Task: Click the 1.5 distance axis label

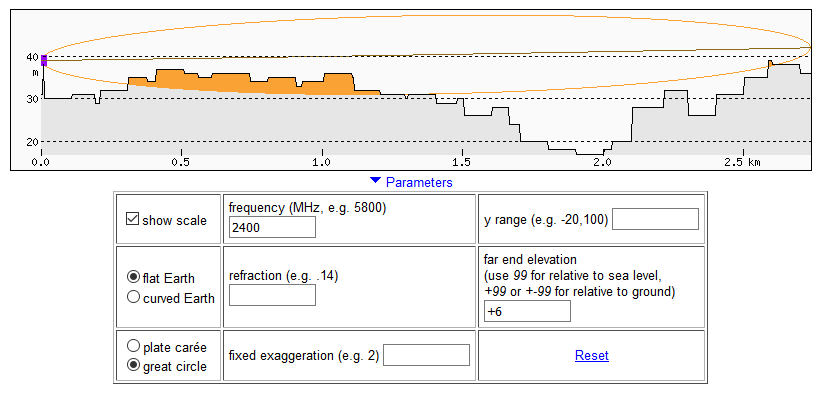Action: [461, 162]
